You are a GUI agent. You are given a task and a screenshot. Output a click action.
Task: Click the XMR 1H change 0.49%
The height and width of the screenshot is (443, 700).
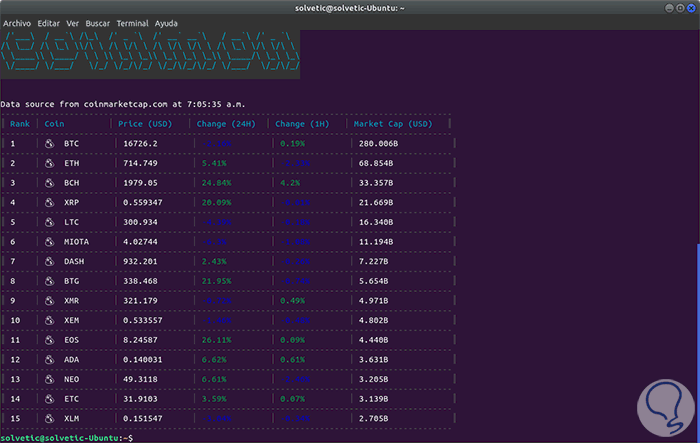(x=292, y=301)
